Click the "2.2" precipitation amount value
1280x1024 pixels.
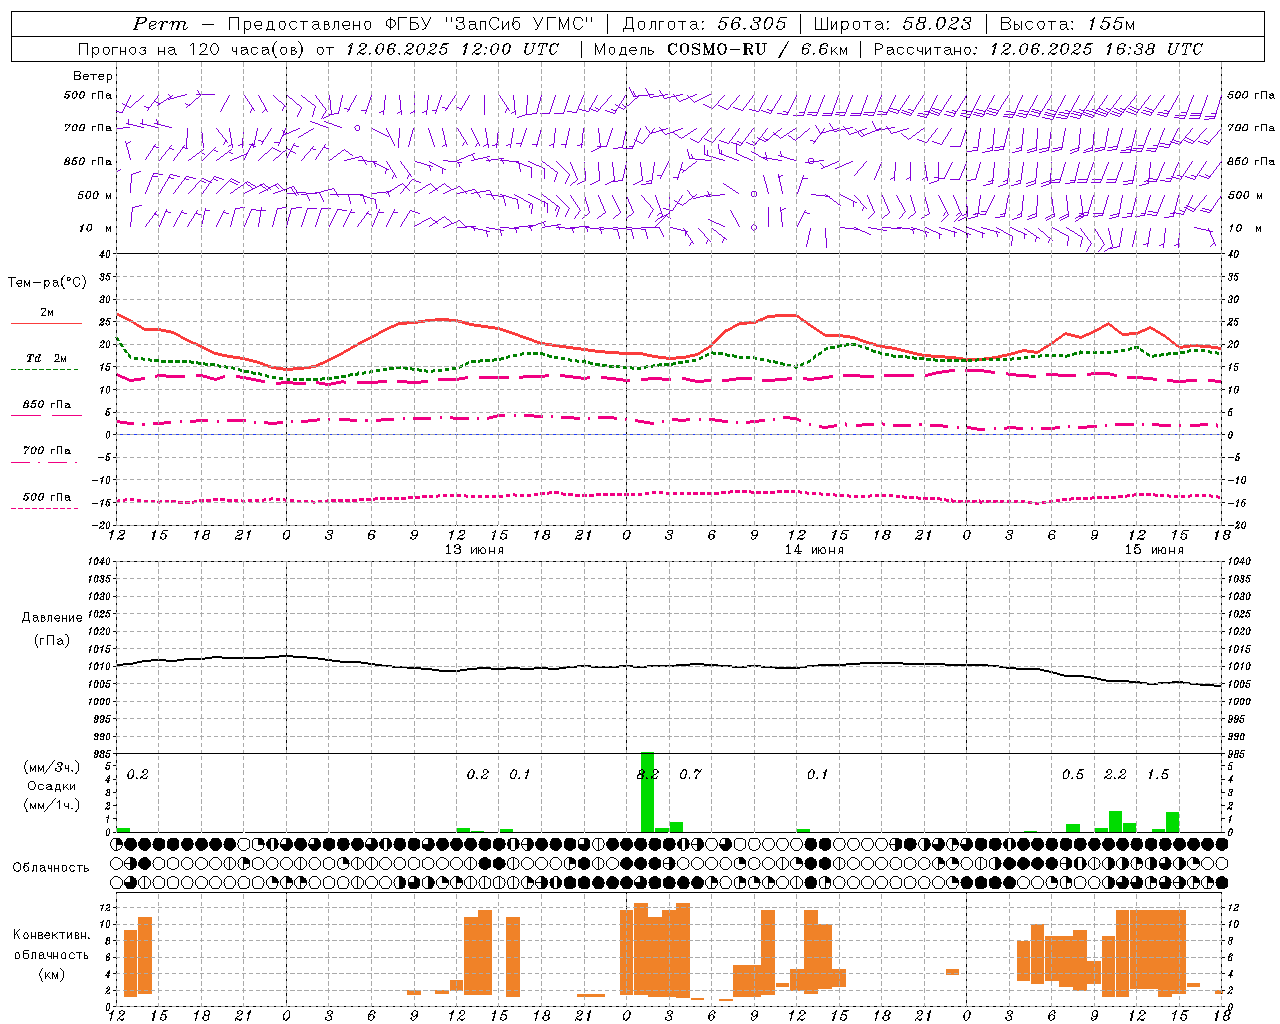click(1115, 774)
